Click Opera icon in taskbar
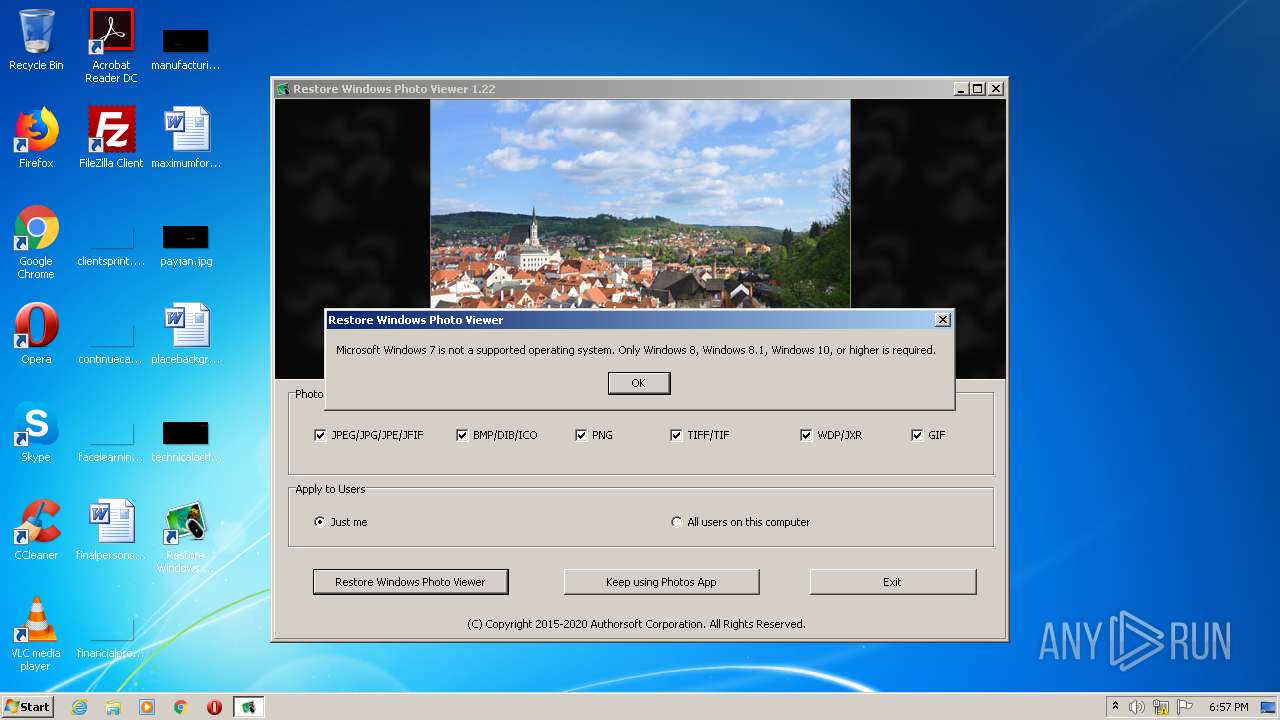 click(x=214, y=707)
